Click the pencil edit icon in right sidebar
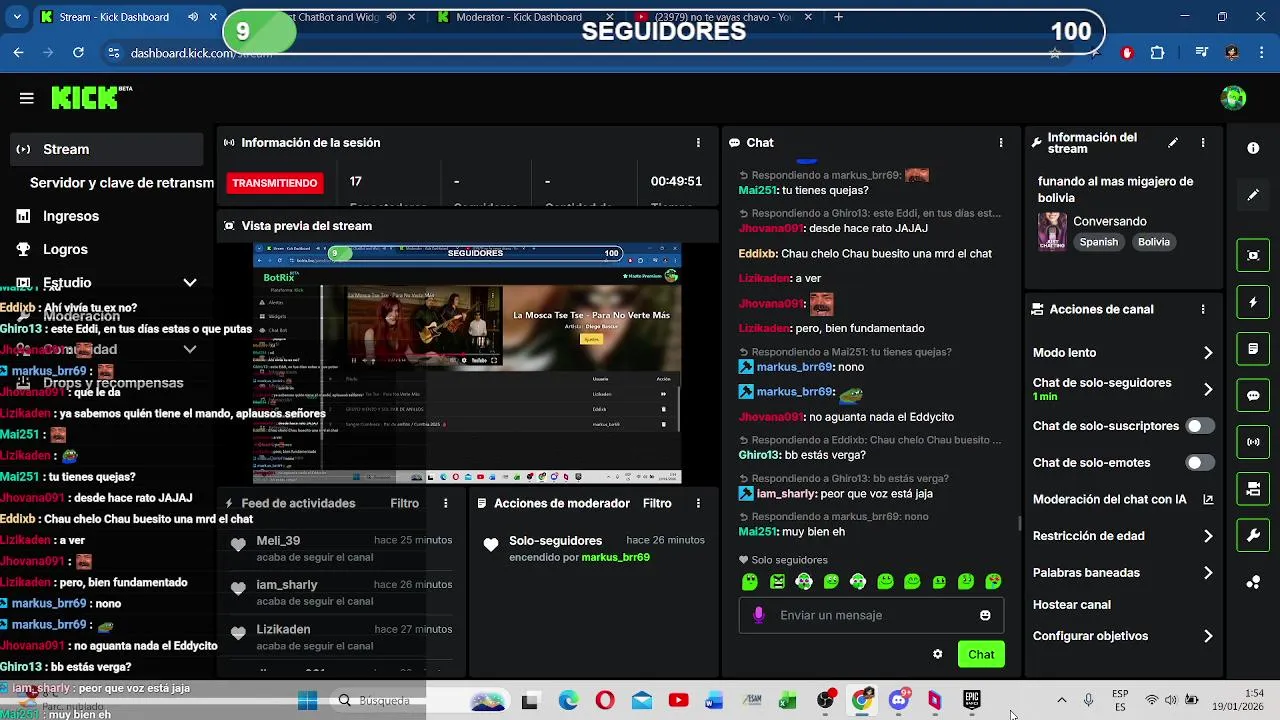 1253,195
